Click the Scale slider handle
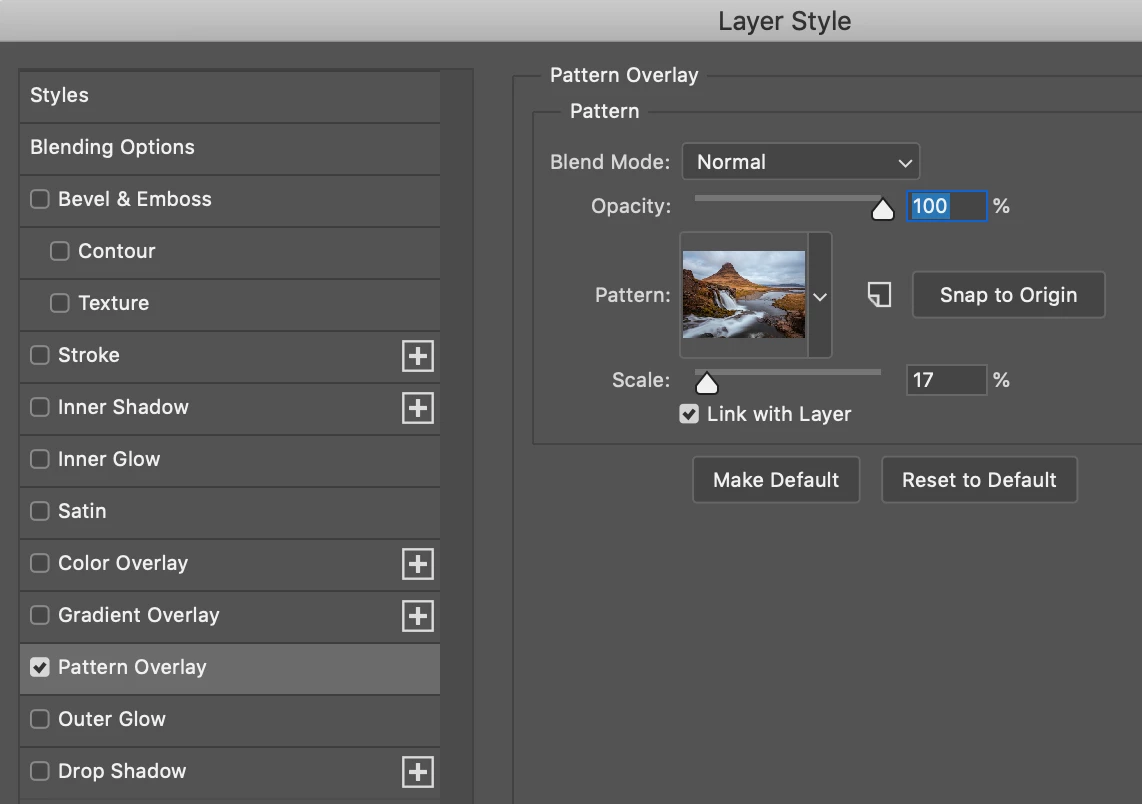This screenshot has height=804, width=1142. tap(707, 383)
